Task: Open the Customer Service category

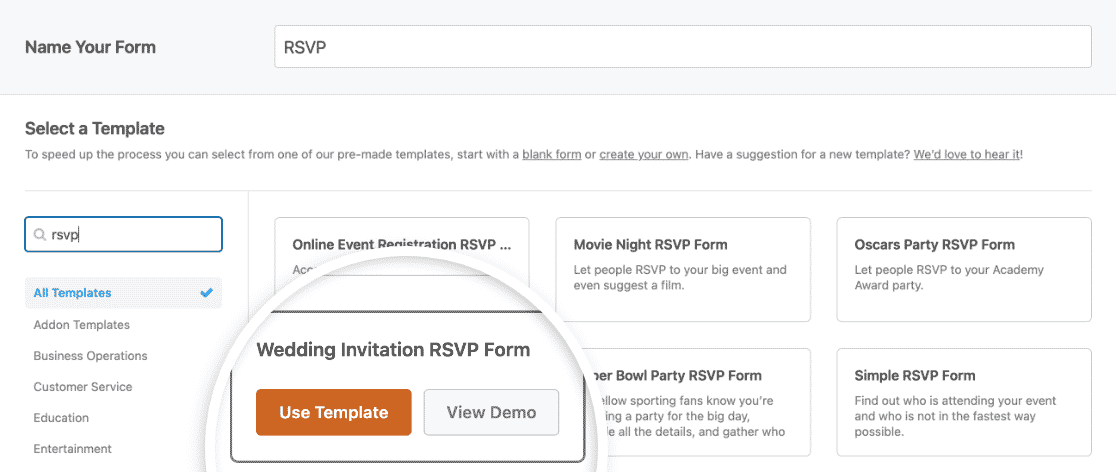Action: (x=83, y=387)
